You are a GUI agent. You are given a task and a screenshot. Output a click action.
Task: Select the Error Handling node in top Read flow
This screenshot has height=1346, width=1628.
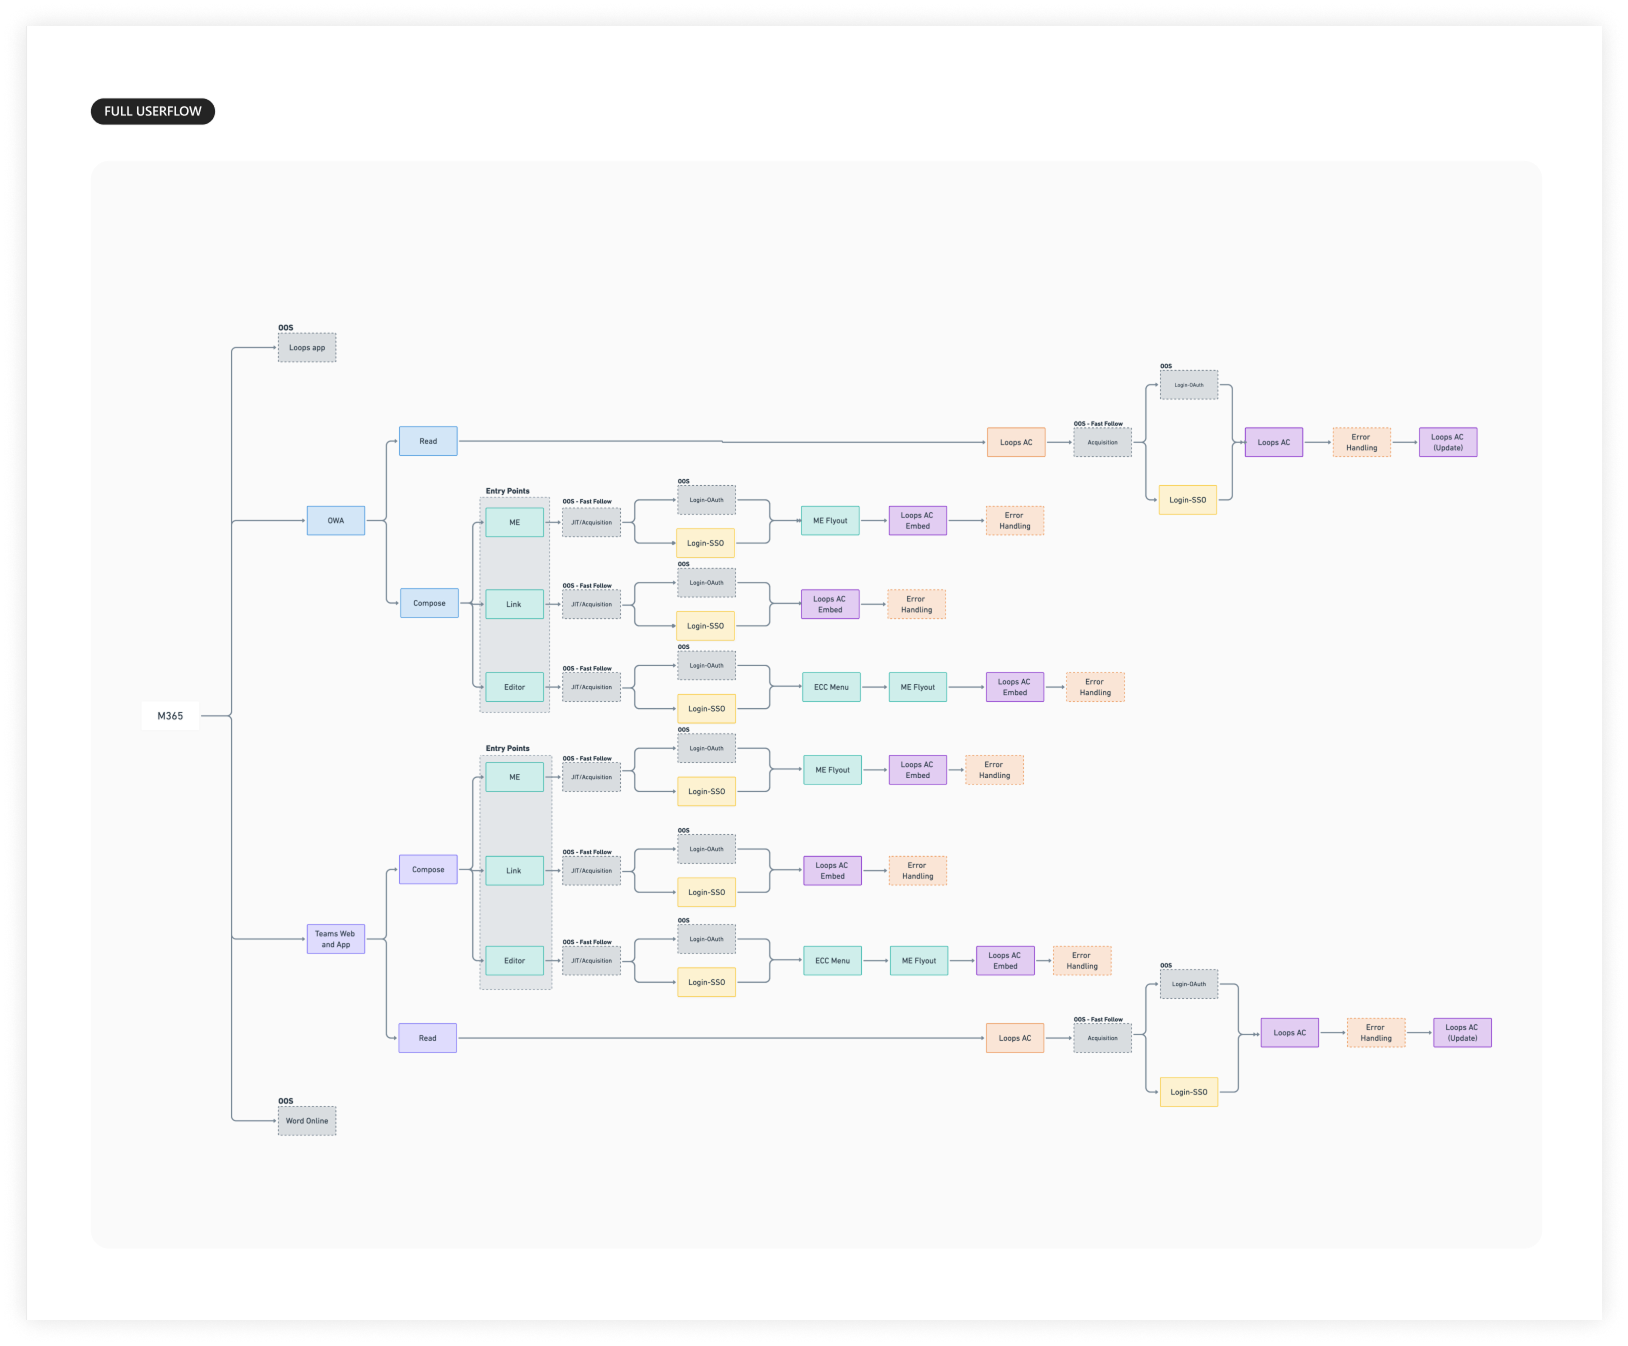pyautogui.click(x=1361, y=442)
